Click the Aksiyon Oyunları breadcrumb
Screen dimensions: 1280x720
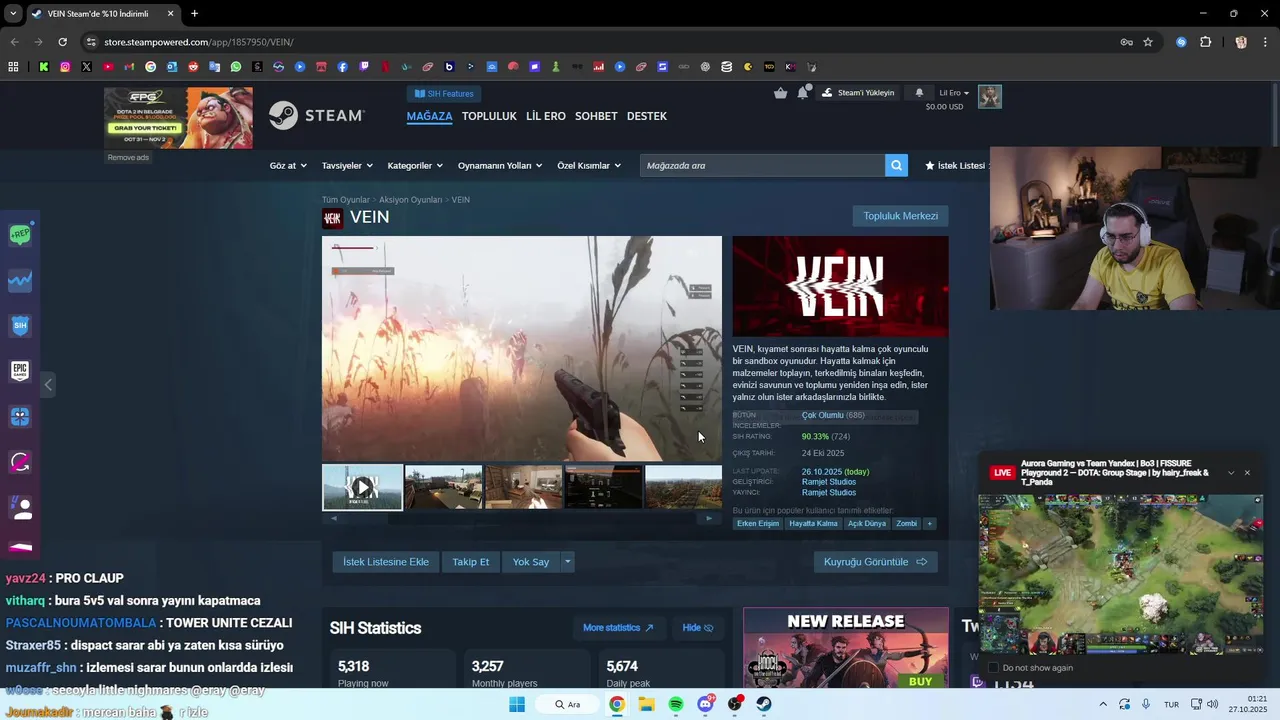coord(410,200)
